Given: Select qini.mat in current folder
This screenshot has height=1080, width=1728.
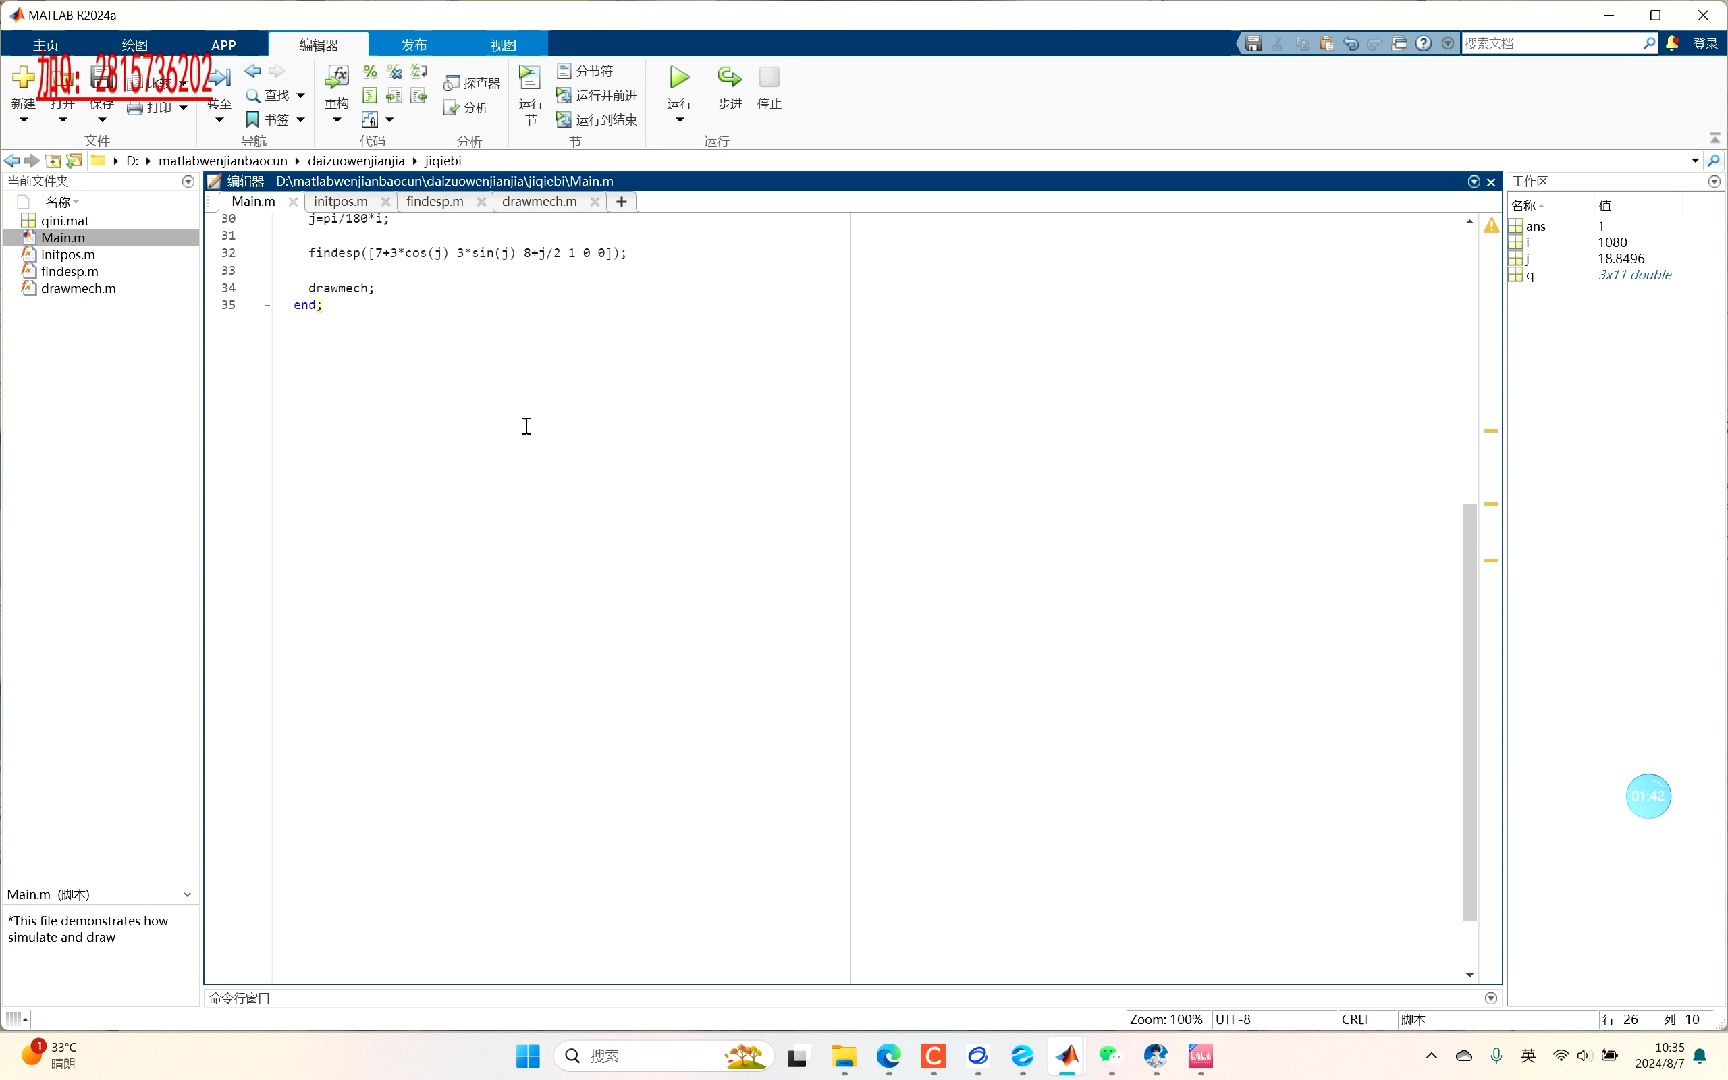Looking at the screenshot, I should tap(65, 221).
